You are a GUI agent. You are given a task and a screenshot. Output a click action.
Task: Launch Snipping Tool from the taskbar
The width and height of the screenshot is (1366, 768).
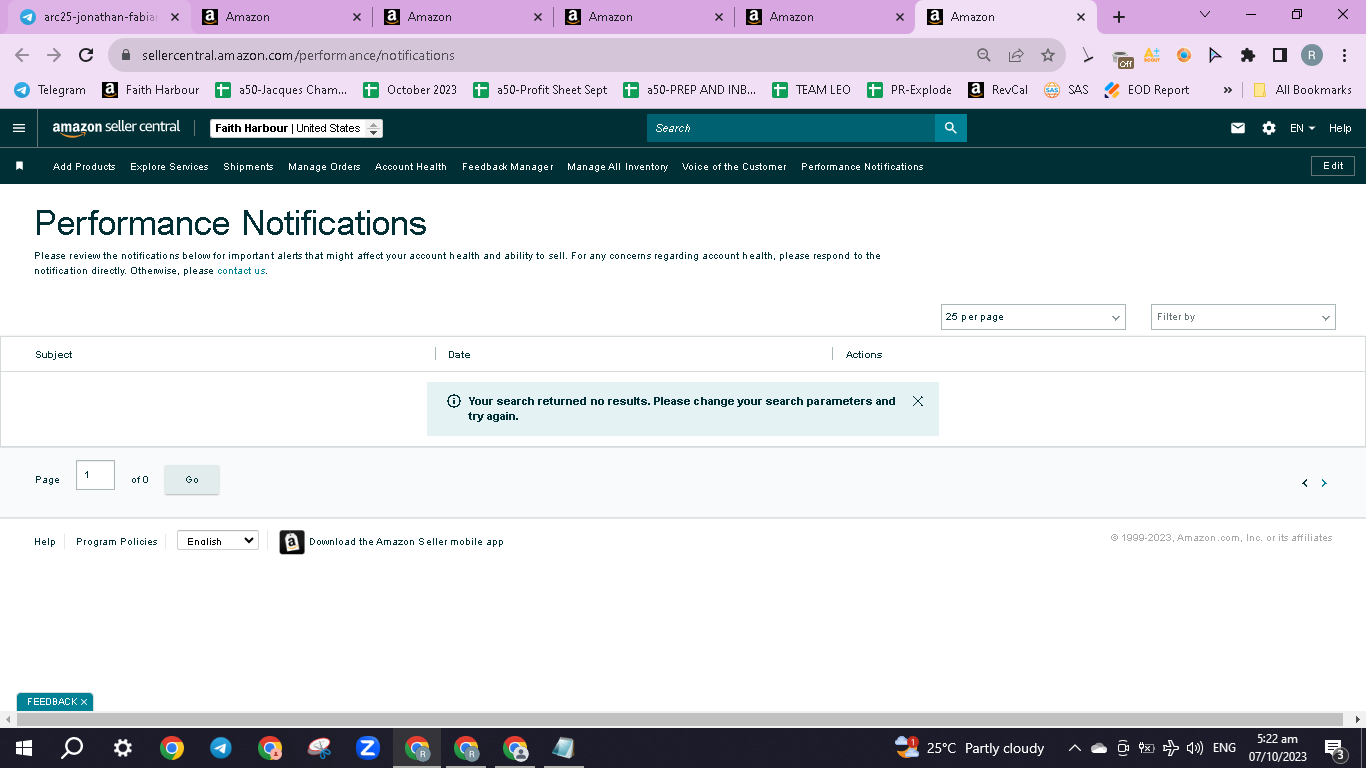319,748
